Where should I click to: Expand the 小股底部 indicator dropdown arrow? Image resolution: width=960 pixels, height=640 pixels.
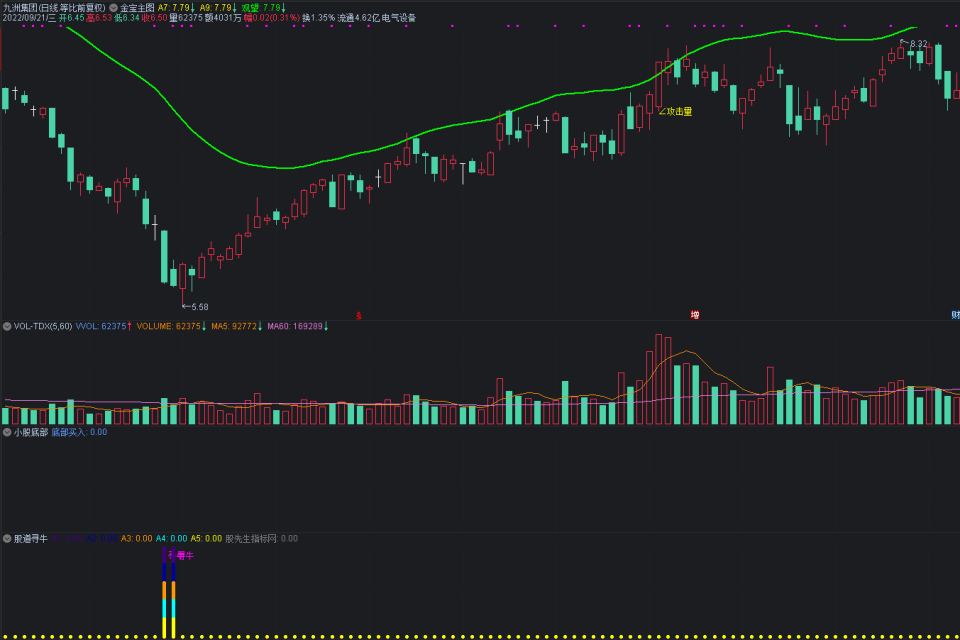coord(7,432)
